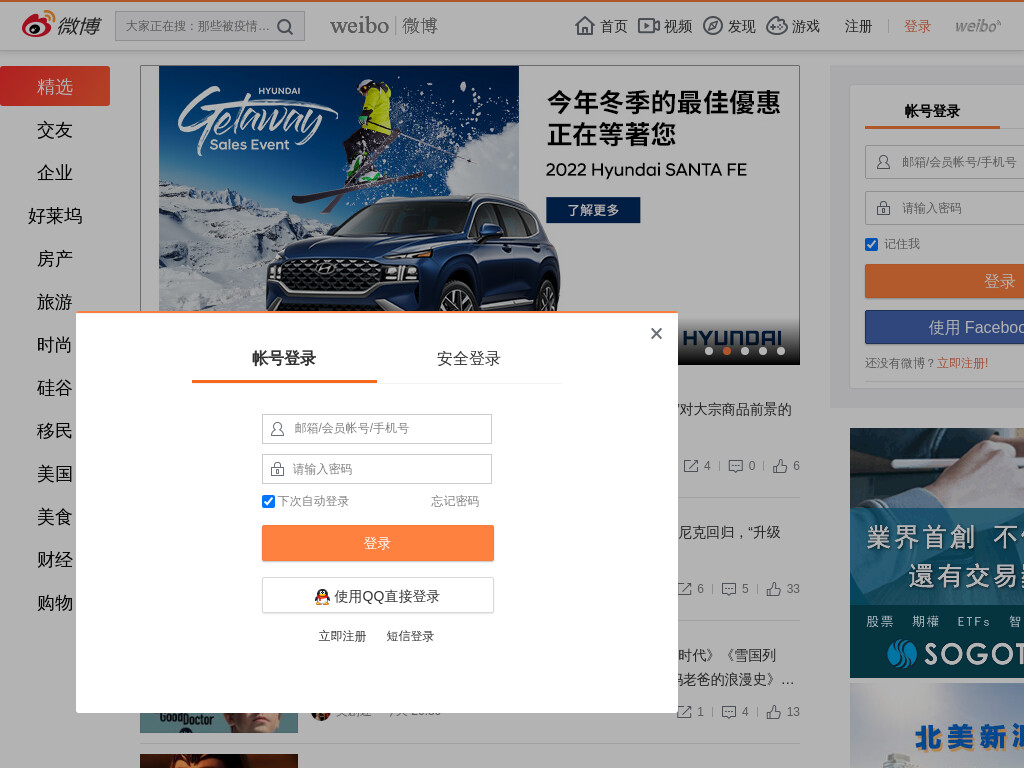The image size is (1024, 768).
Task: Click sidebar orange 登录 button
Action: pos(944,281)
